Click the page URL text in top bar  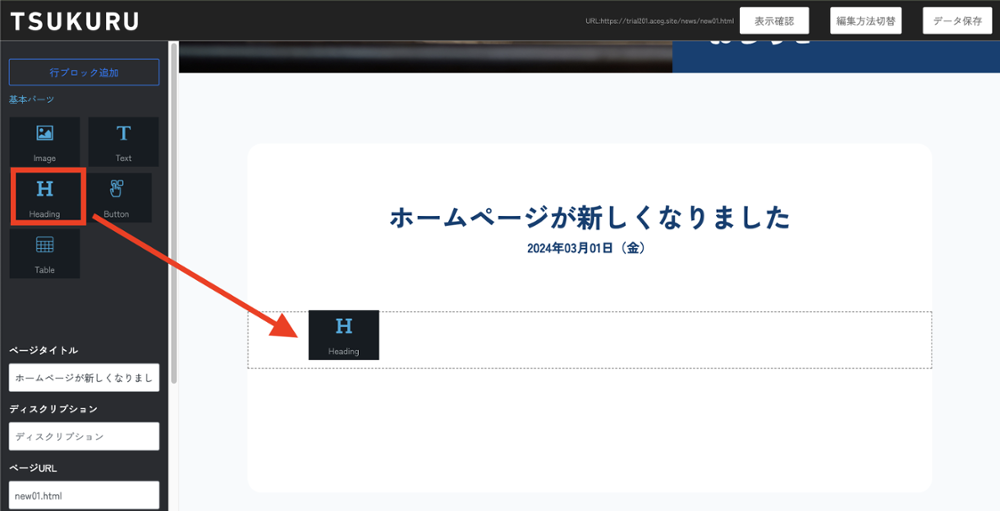(x=659, y=21)
